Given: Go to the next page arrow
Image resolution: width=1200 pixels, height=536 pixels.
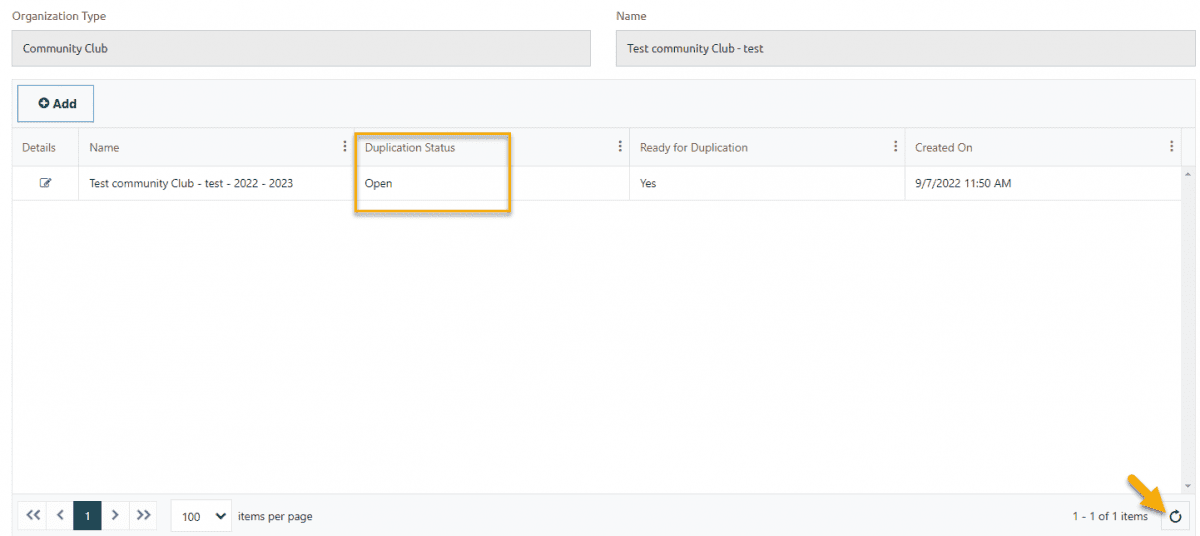Looking at the screenshot, I should point(115,516).
